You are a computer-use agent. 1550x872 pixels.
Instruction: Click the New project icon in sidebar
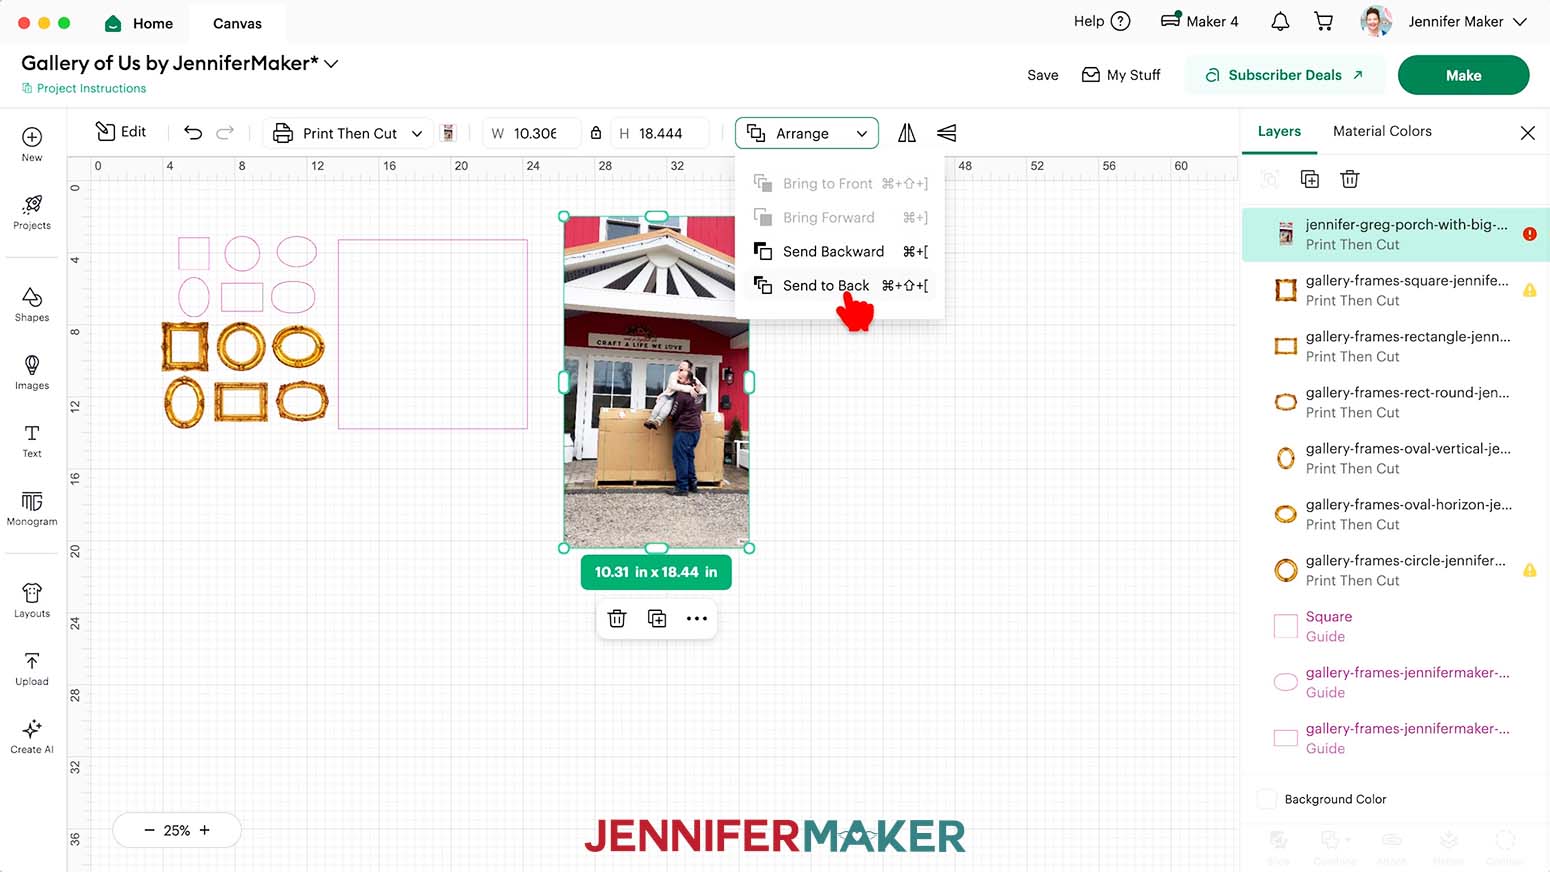point(32,144)
